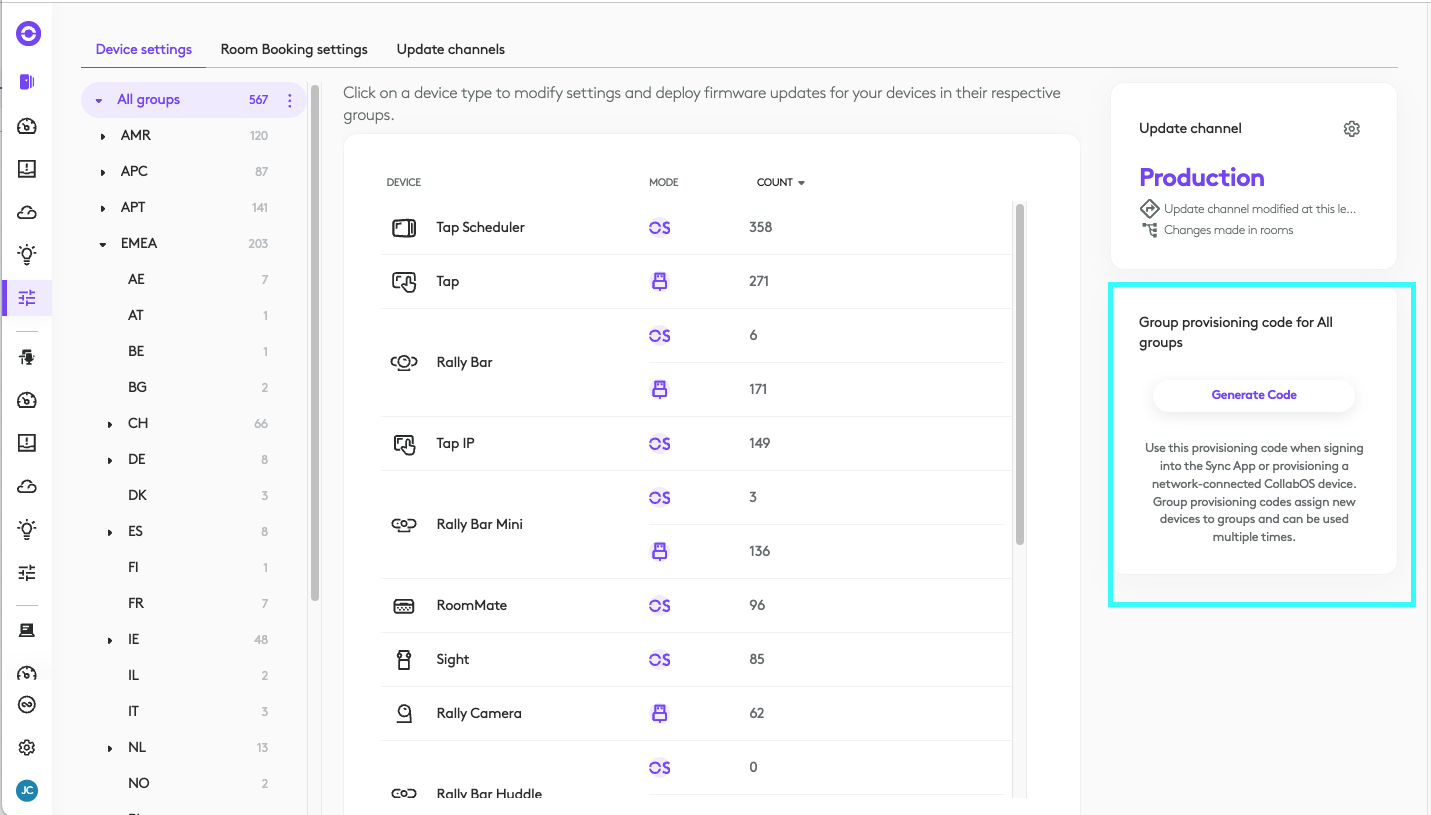Click Rally Bar's USB mode icon with count 171

659,390
